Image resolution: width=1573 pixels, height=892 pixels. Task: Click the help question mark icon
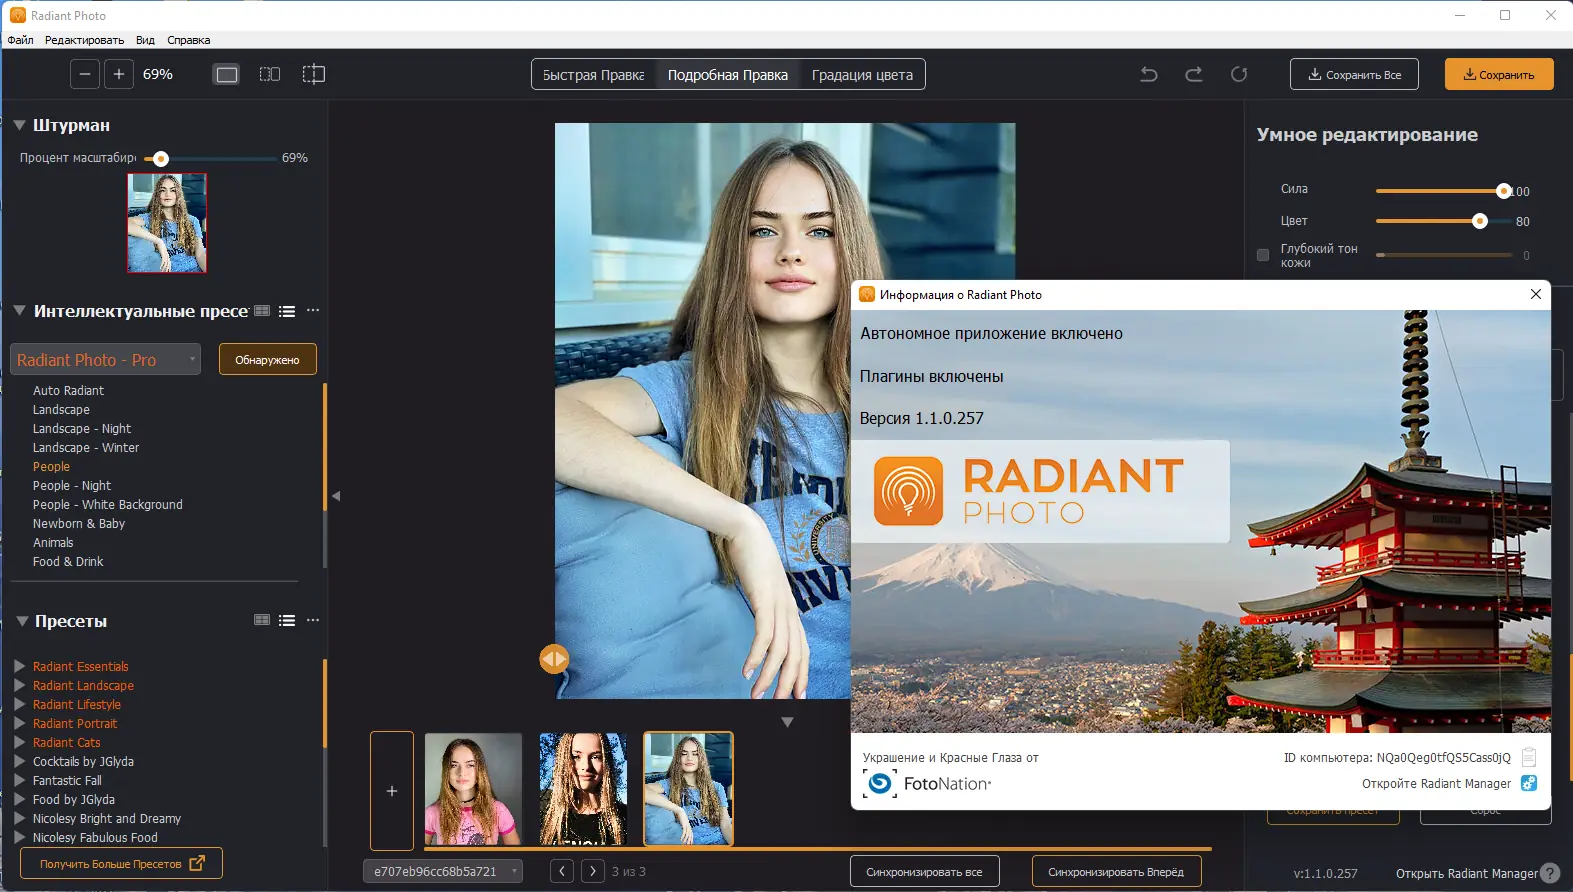tap(1550, 873)
